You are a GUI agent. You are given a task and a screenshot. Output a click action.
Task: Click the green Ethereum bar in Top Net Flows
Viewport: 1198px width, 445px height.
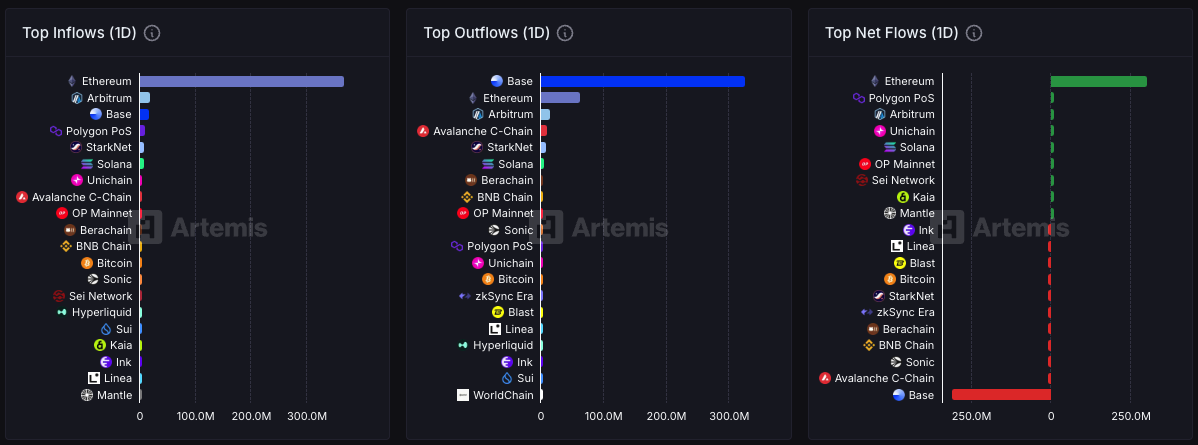[1099, 81]
